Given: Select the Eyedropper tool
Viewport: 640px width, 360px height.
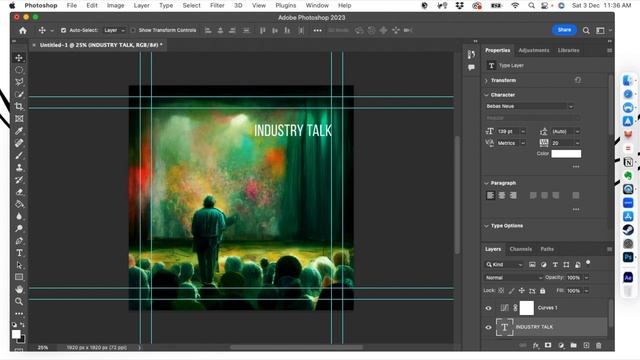Looking at the screenshot, I should [x=19, y=131].
